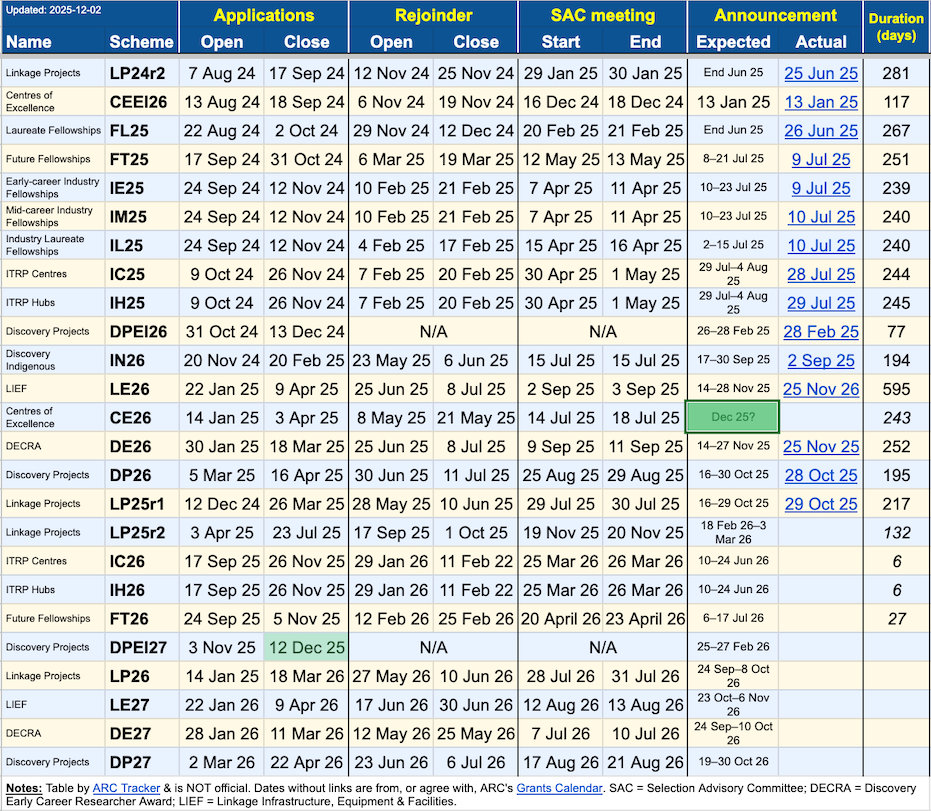Click the SAC meeting header
Viewport: 931px width, 811px height.
point(602,15)
